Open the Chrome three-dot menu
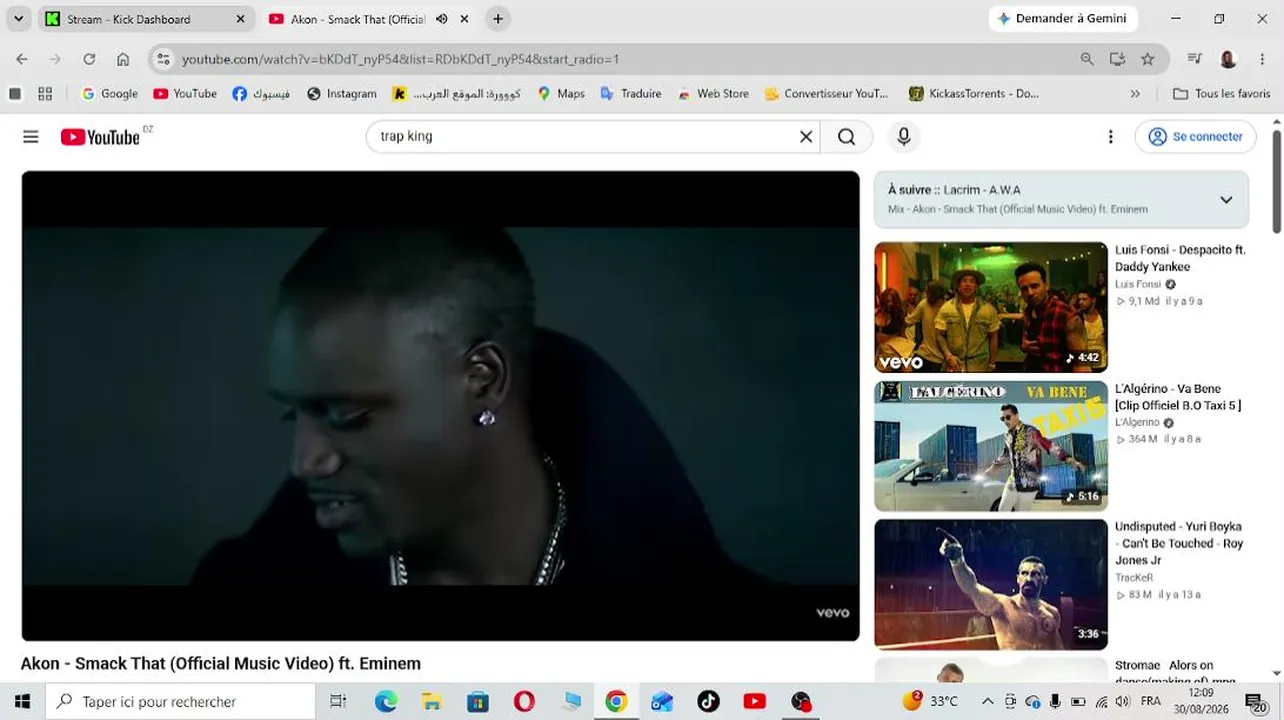This screenshot has height=720, width=1284. click(x=1262, y=59)
